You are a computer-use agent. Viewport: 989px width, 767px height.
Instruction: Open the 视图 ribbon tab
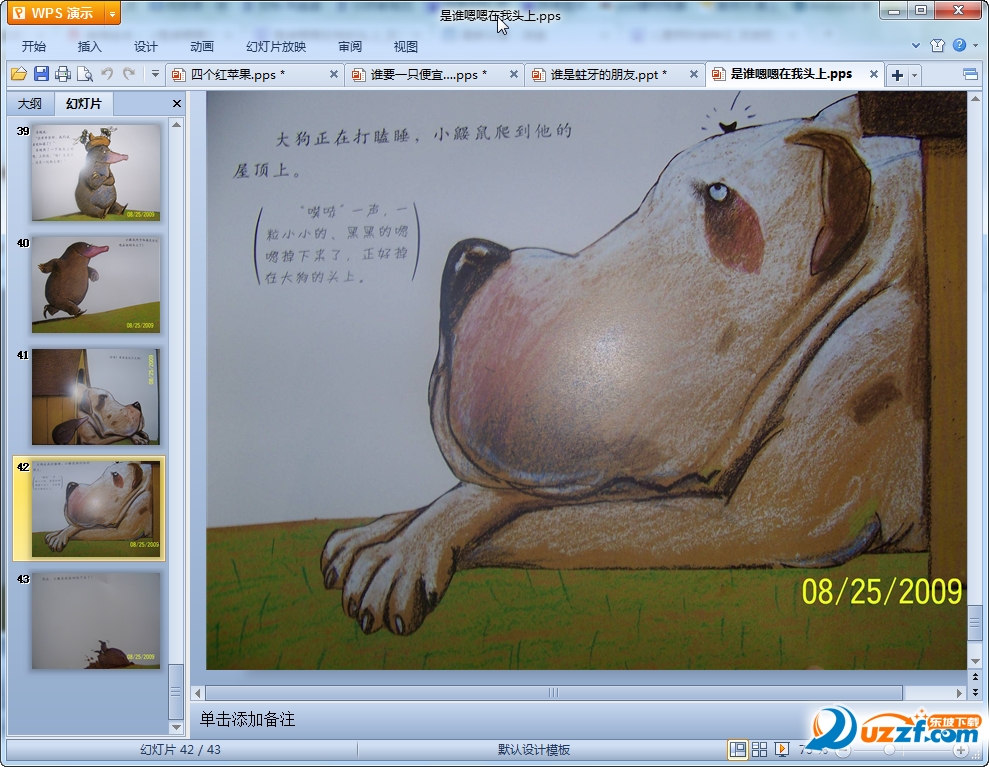coord(406,47)
